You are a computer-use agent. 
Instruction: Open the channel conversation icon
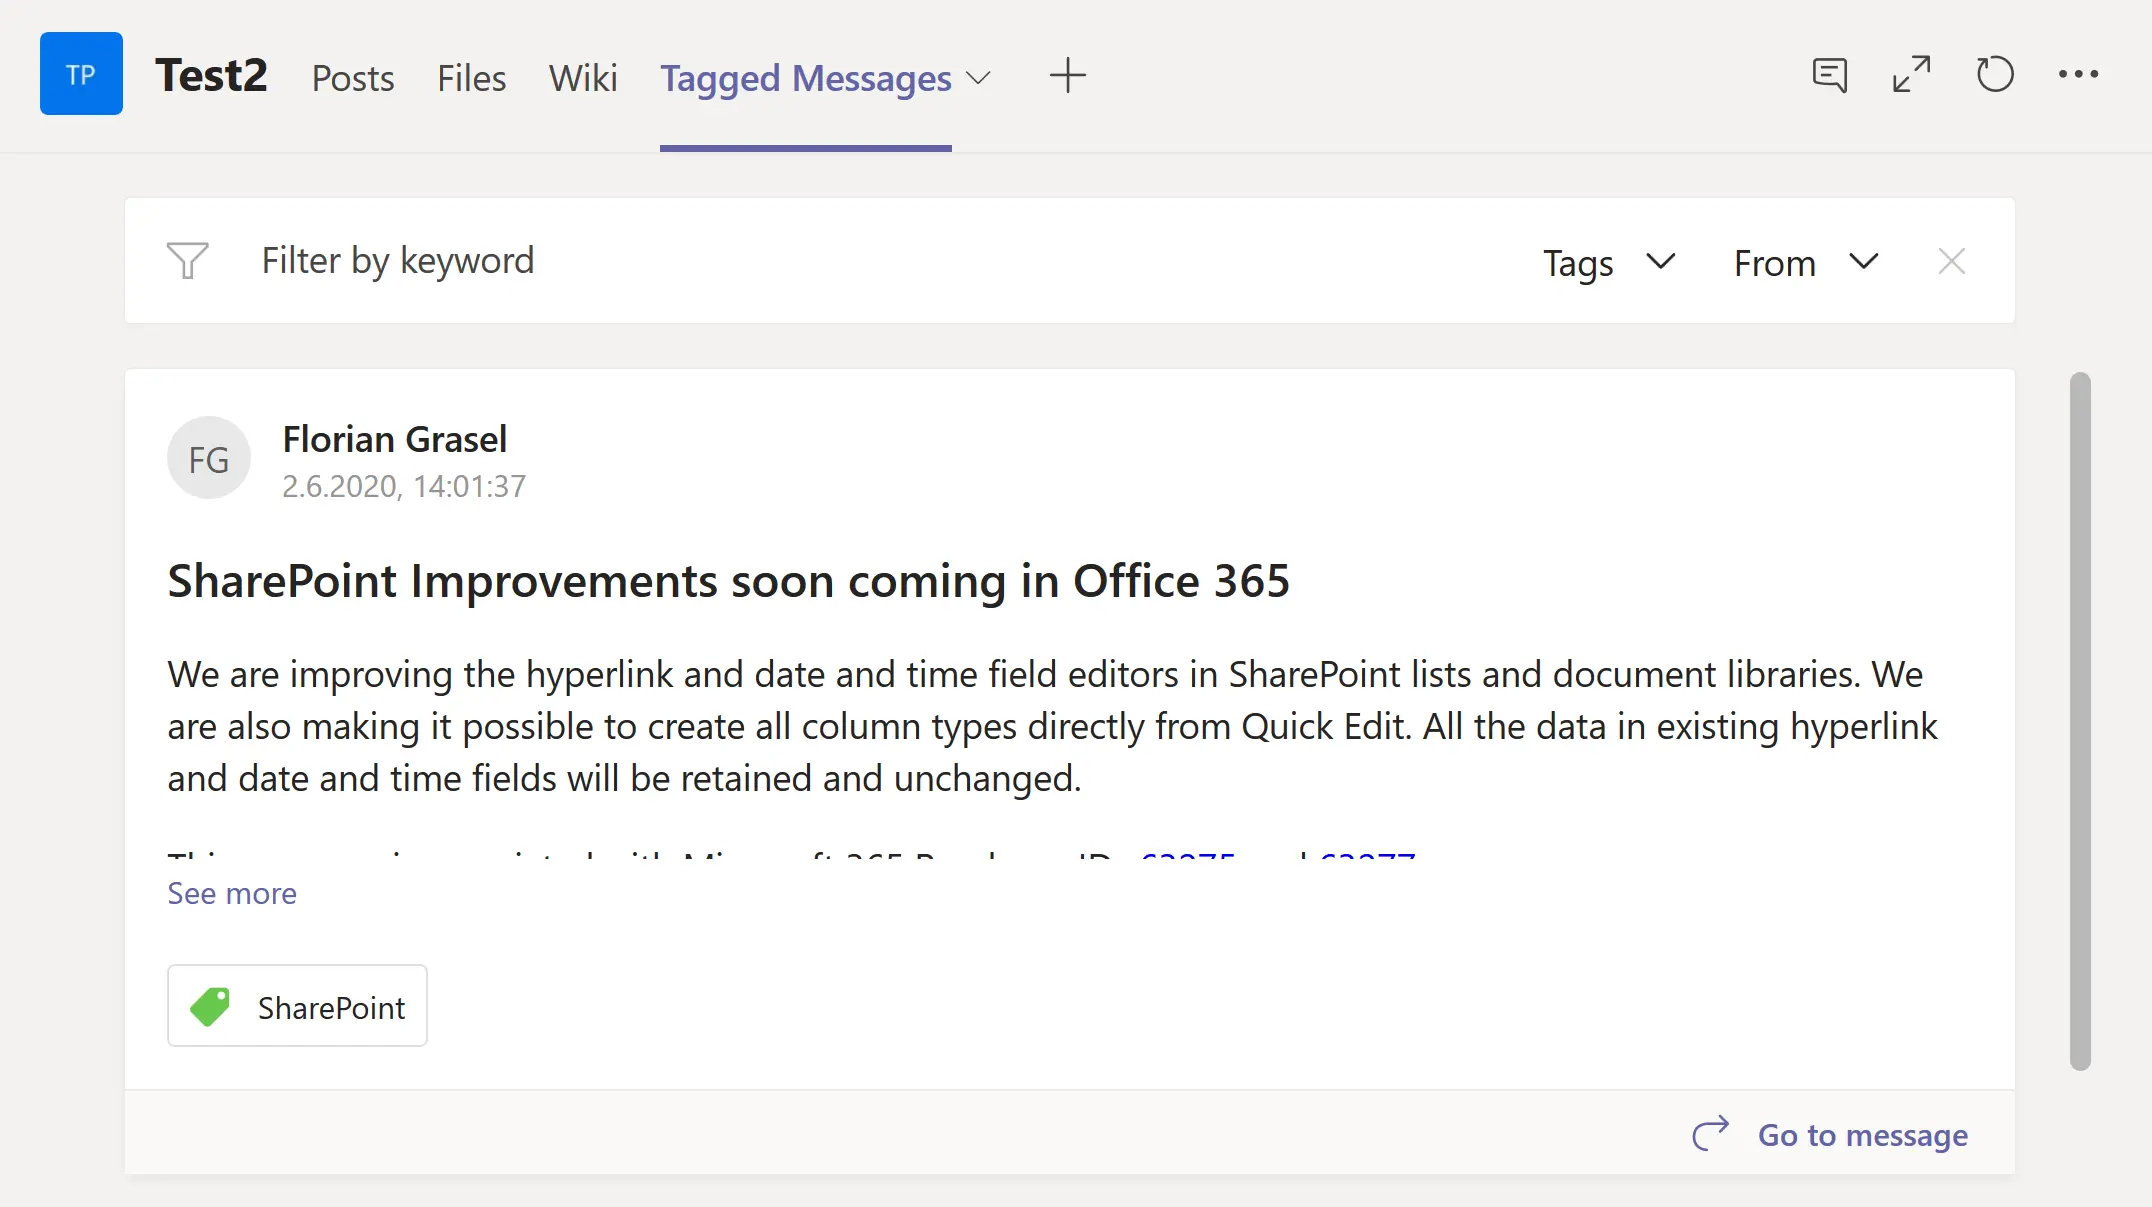coord(1828,75)
